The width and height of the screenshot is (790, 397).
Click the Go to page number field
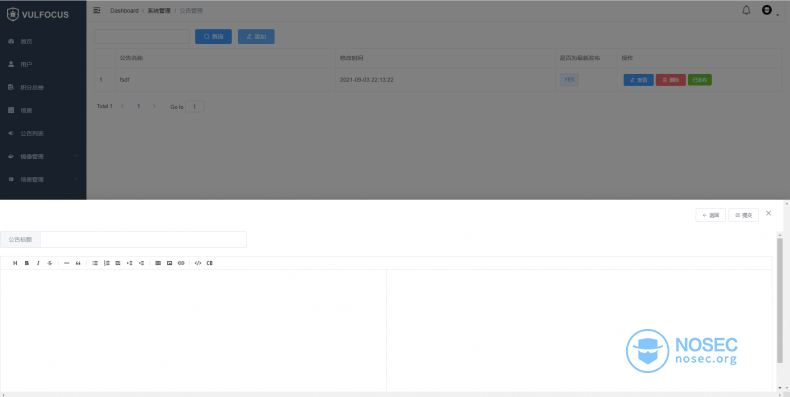(194, 107)
